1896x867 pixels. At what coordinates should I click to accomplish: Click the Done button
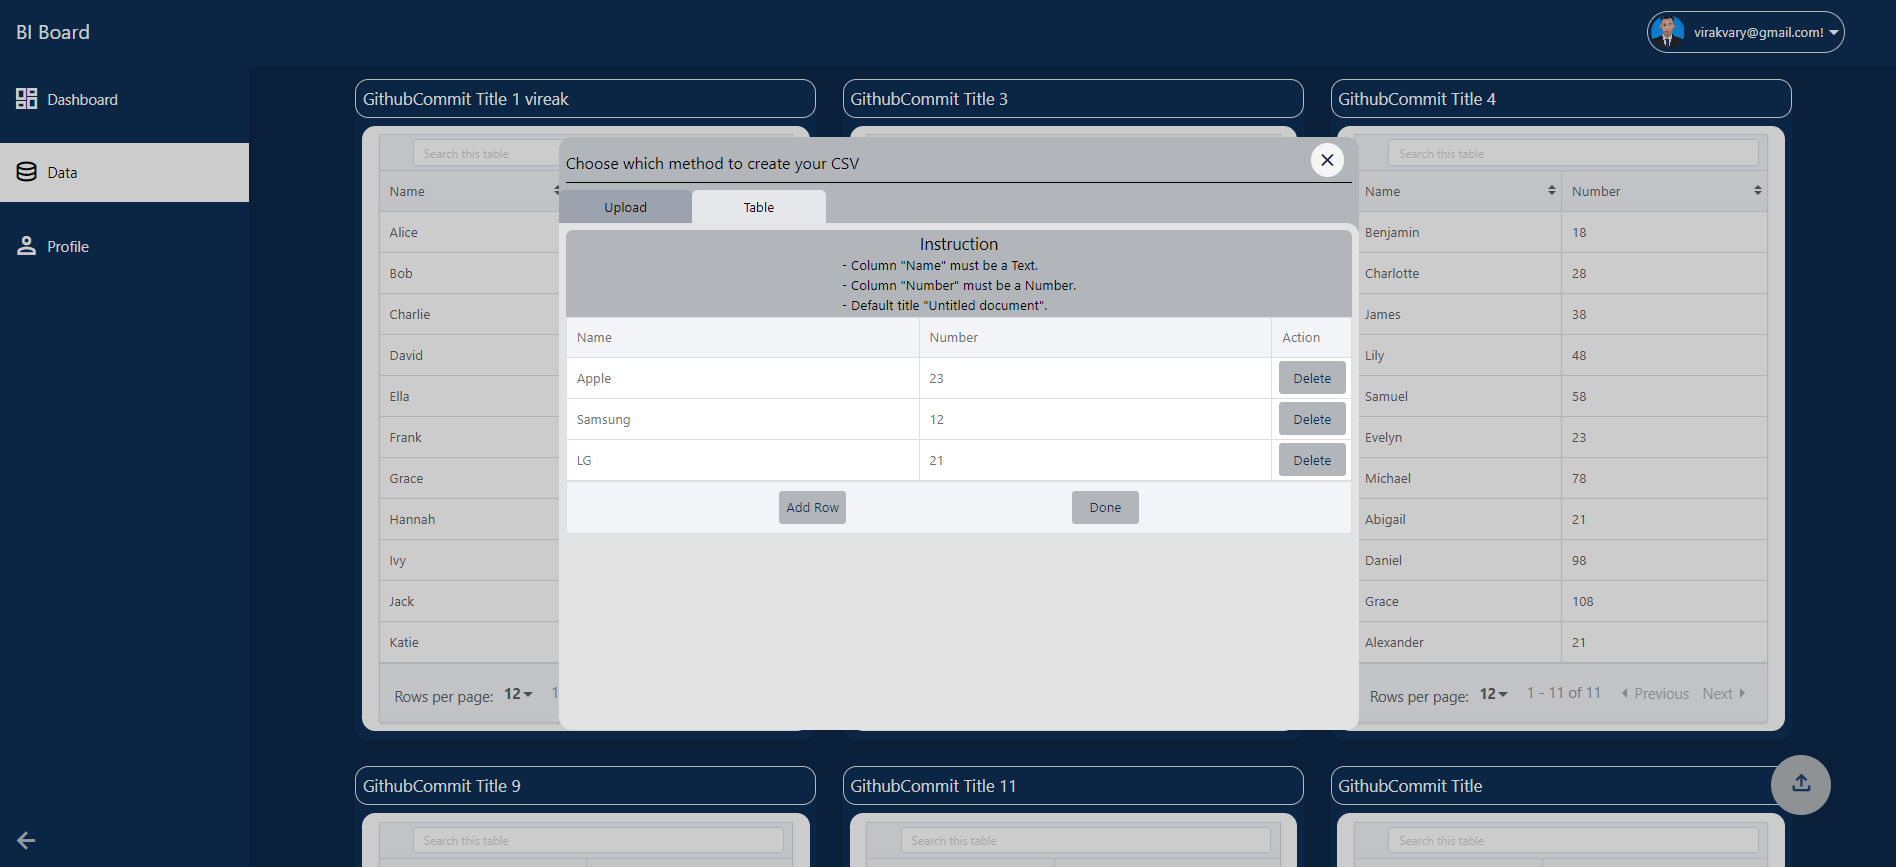pyautogui.click(x=1105, y=507)
